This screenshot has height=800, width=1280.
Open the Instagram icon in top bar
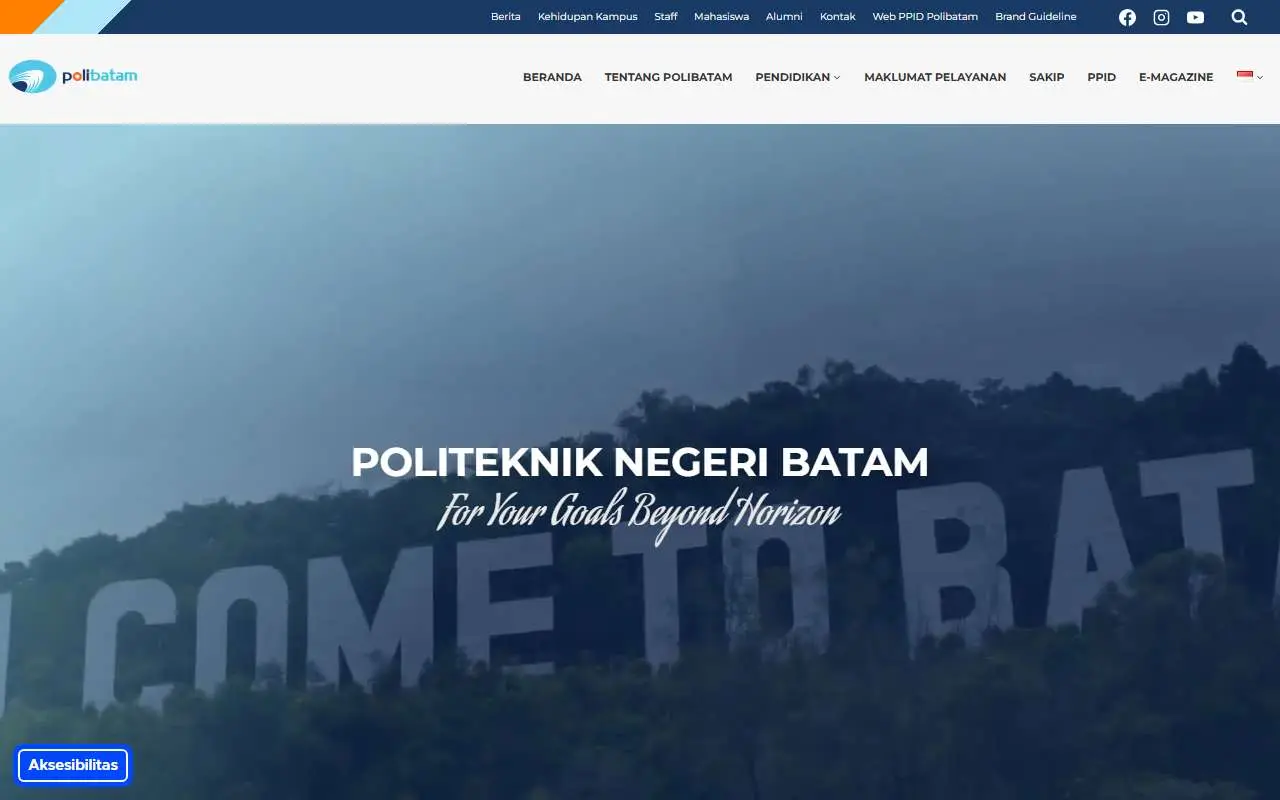coord(1161,17)
